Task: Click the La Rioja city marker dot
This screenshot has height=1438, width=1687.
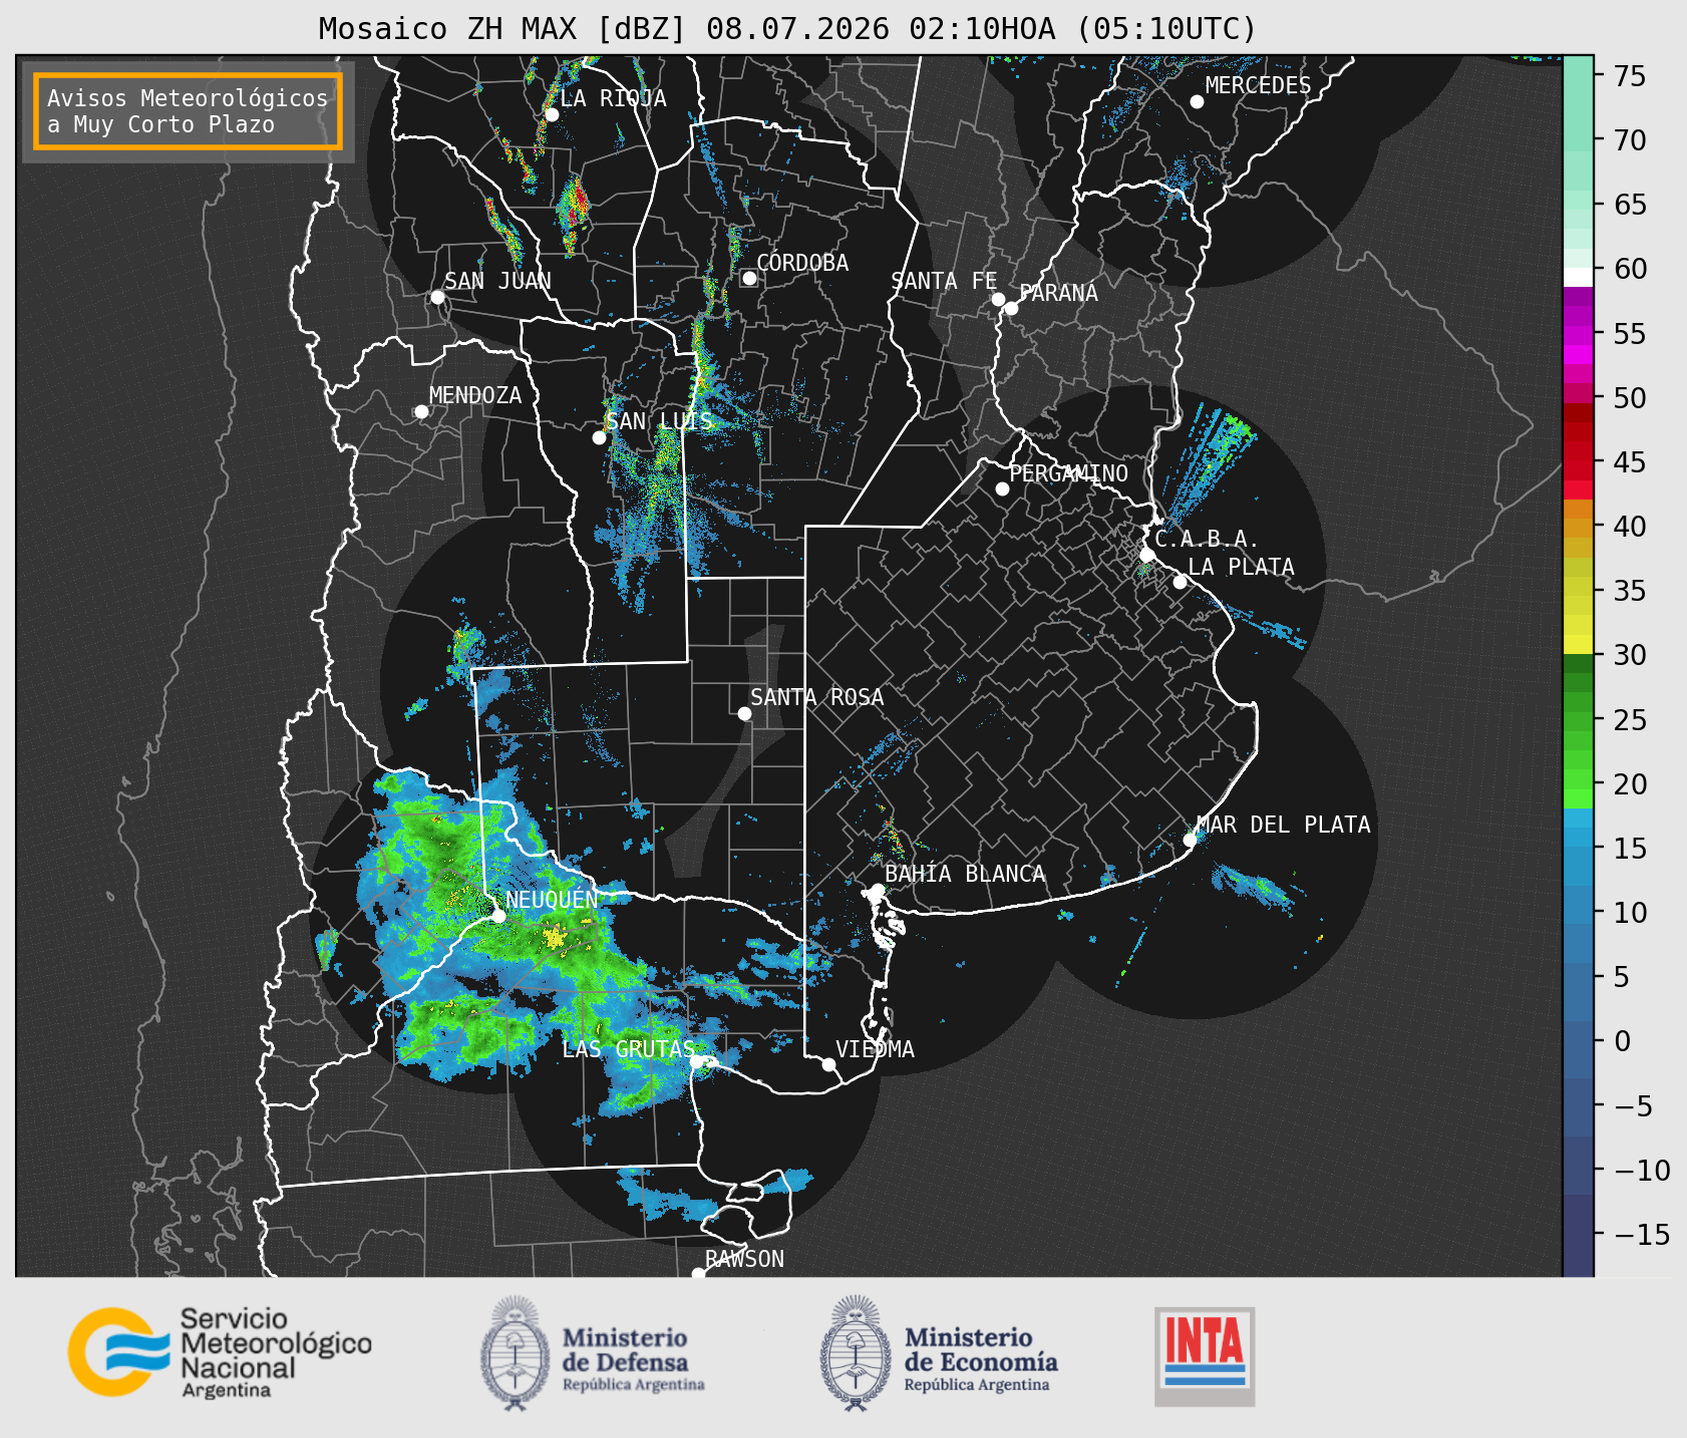Action: [x=551, y=115]
